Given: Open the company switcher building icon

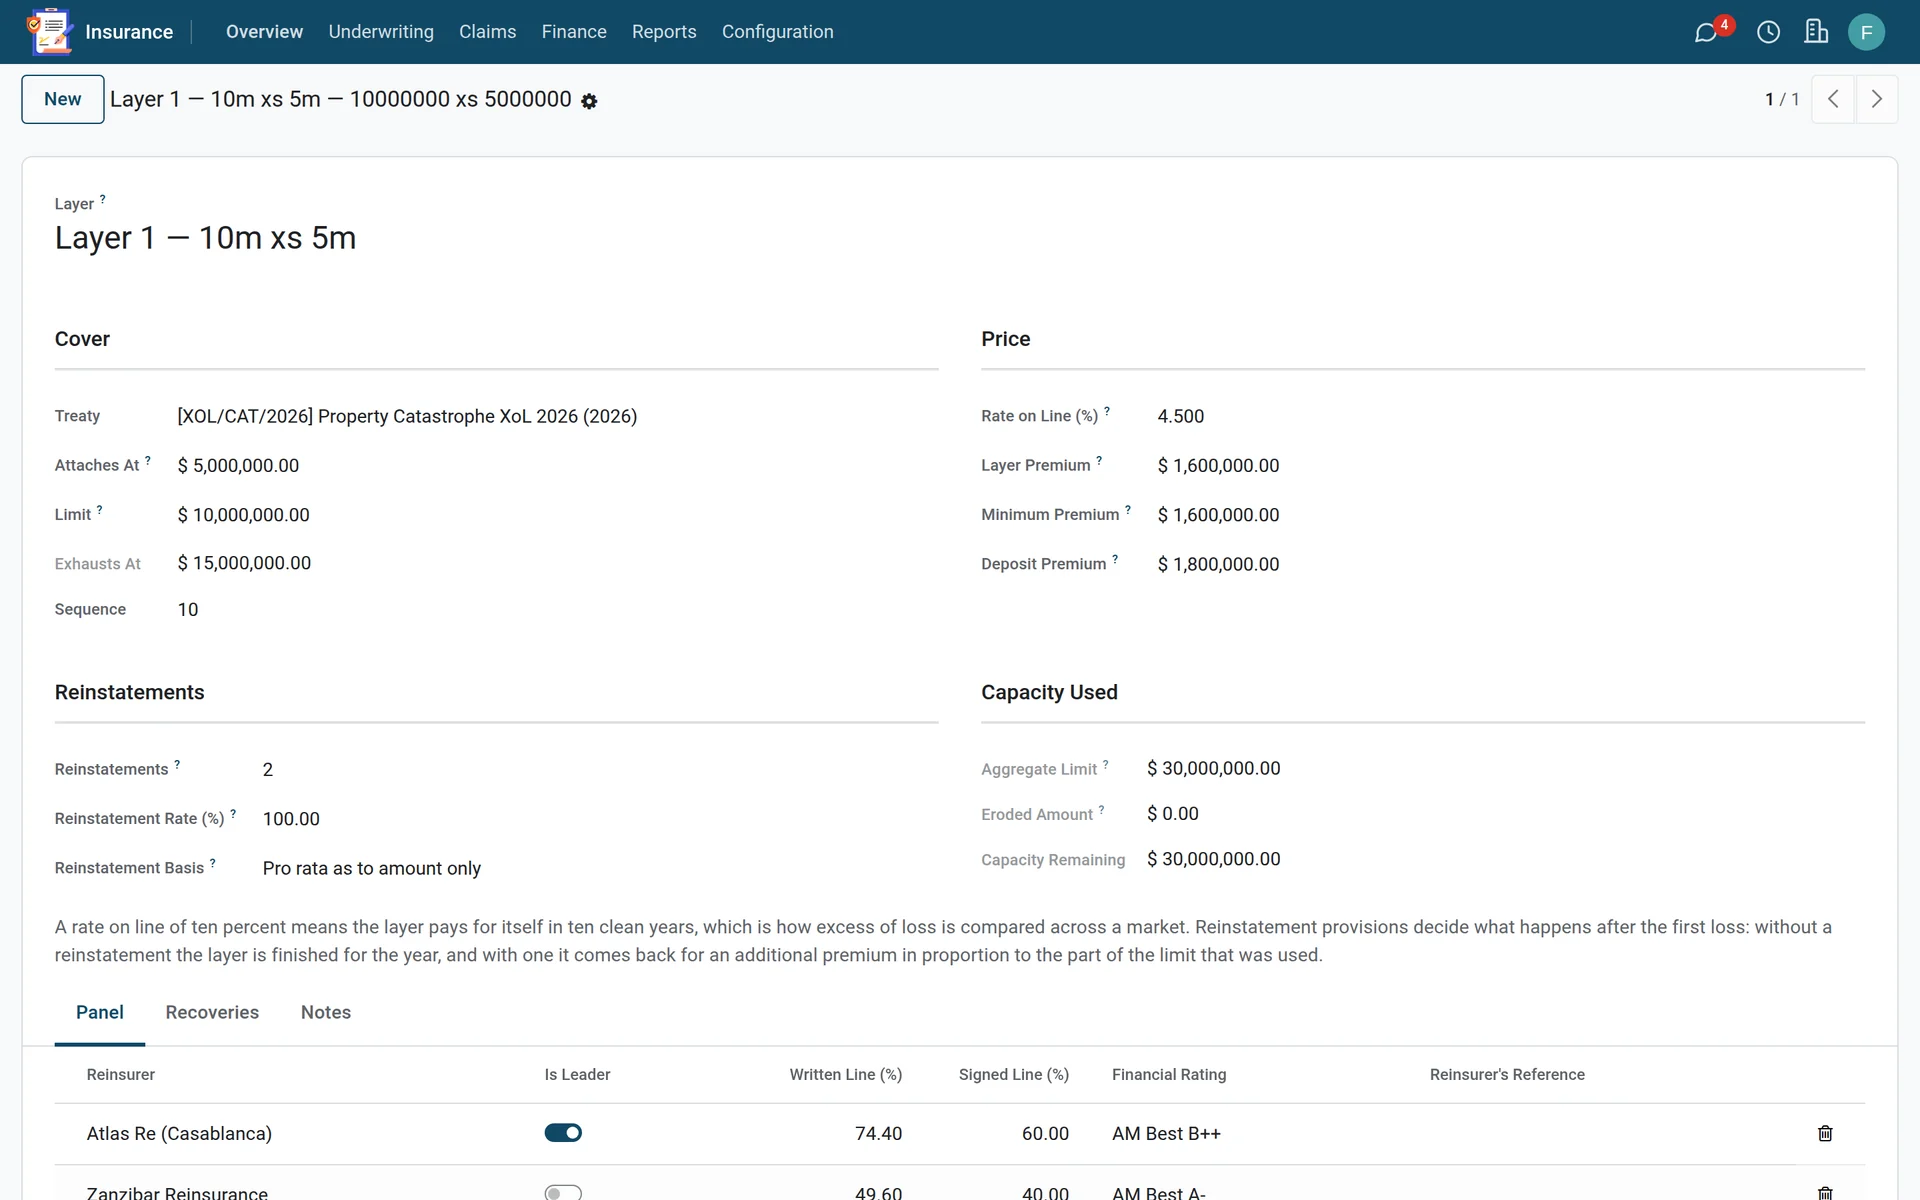Looking at the screenshot, I should pos(1816,32).
